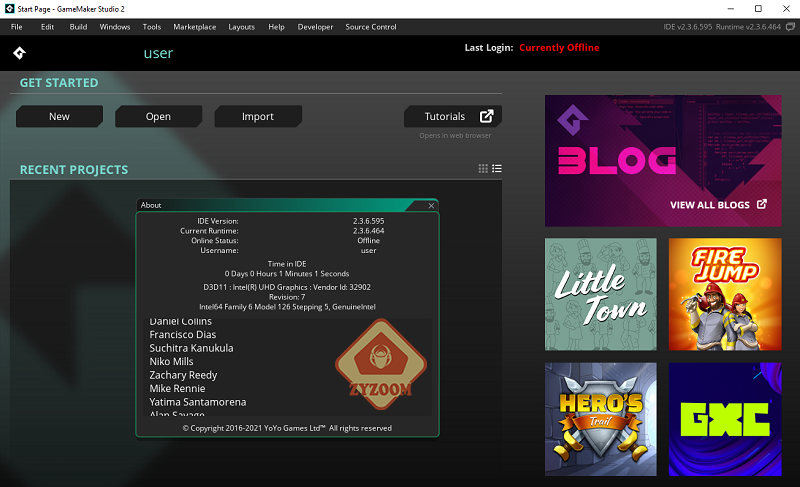Open the Help menu
Viewport: 800px width, 487px height.
tap(276, 27)
